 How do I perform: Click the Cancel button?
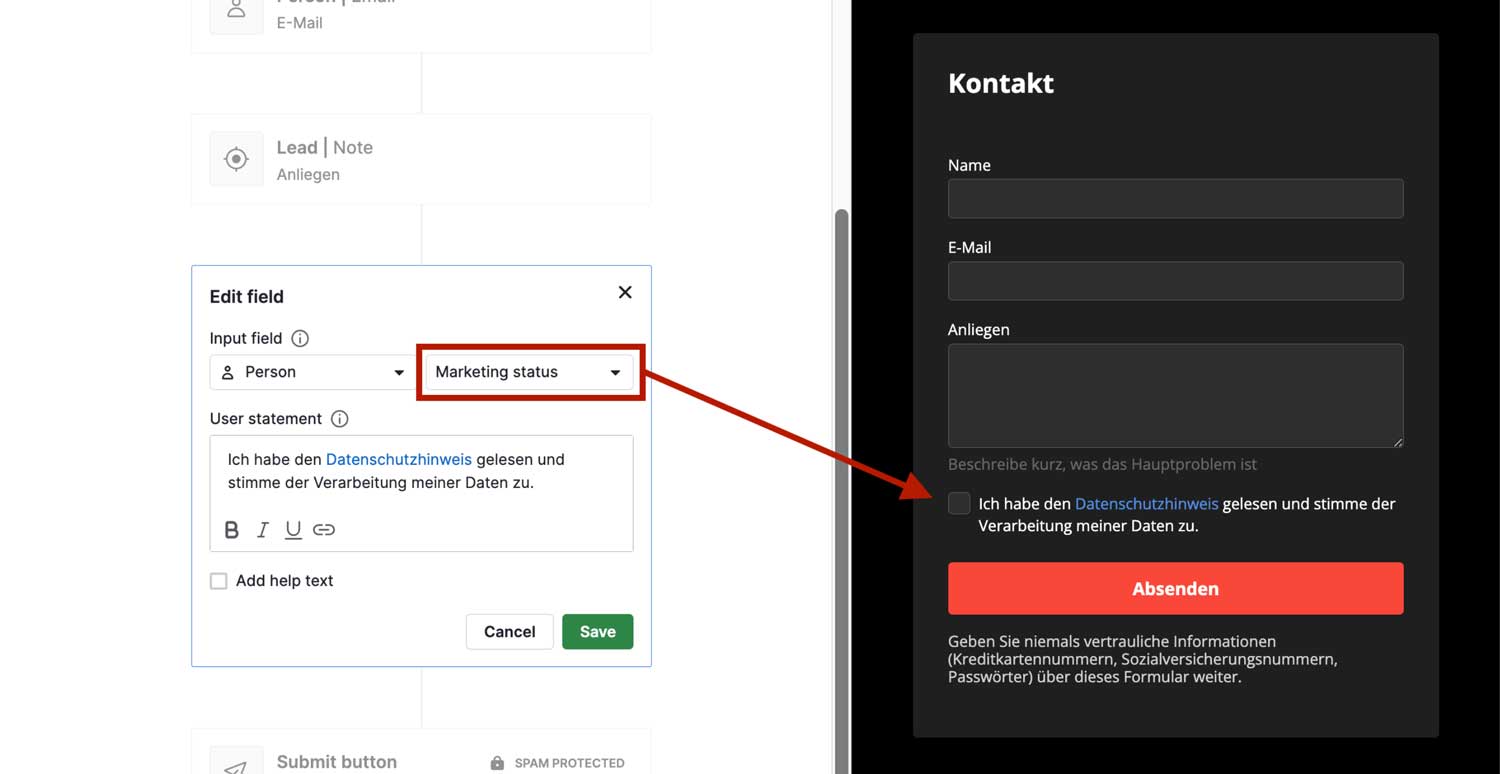509,632
